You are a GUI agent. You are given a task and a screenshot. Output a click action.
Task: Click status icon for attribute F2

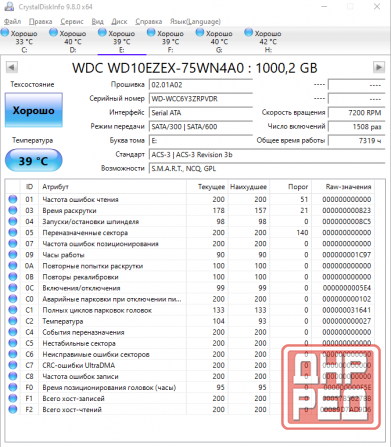[x=13, y=409]
